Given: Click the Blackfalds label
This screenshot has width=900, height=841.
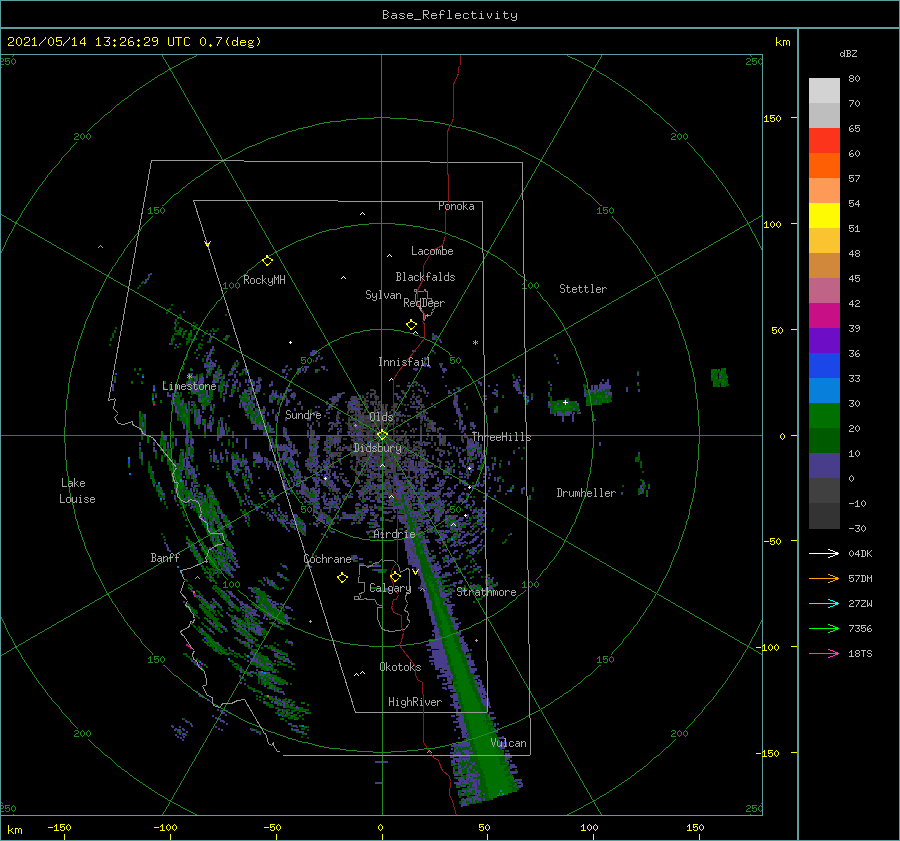Looking at the screenshot, I should 425,277.
